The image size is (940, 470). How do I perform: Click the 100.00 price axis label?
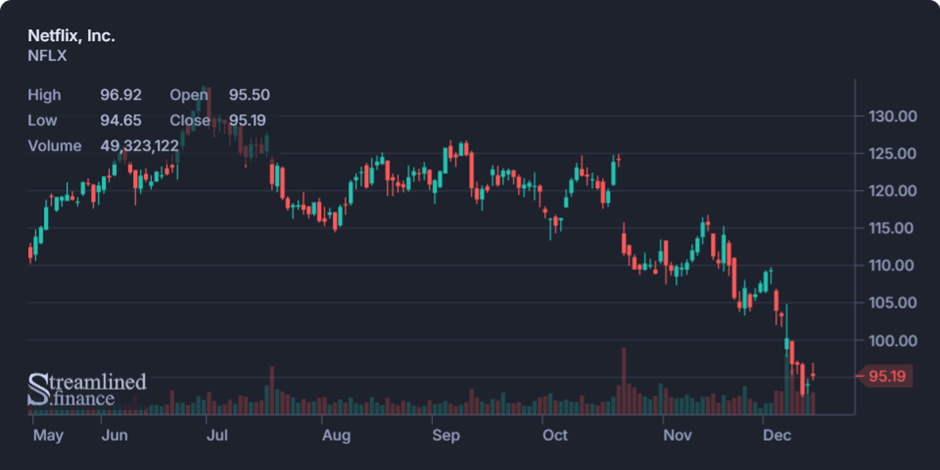point(893,341)
